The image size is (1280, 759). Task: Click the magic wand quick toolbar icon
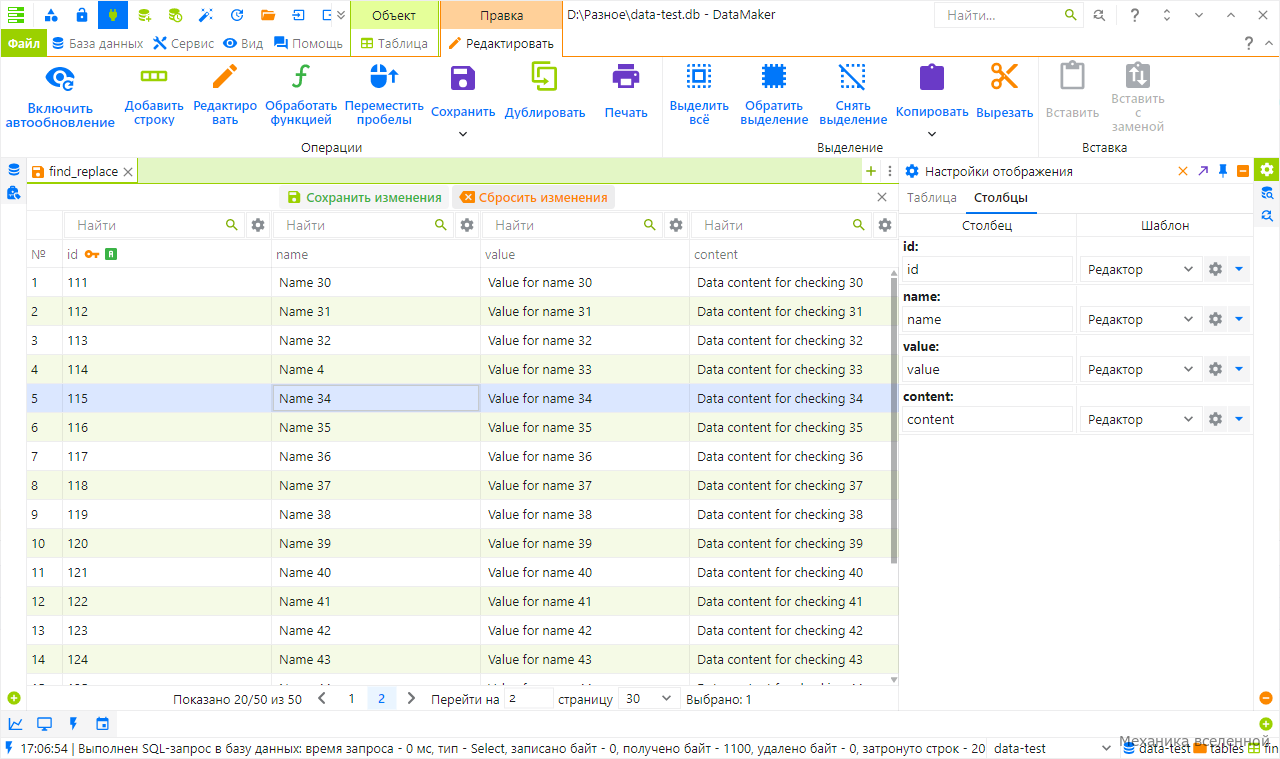206,15
